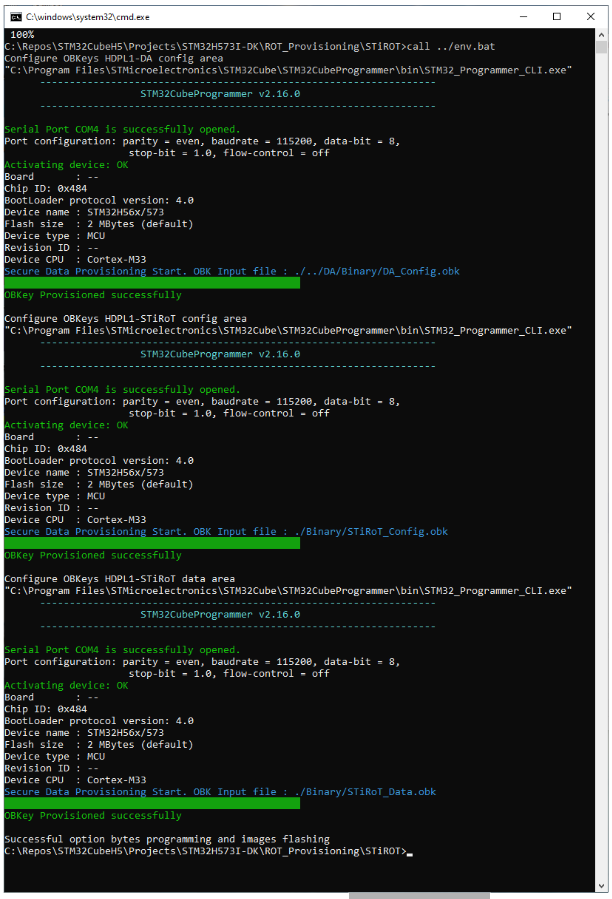
Task: Click the STiRoT_Config green progress bar
Action: [150, 543]
